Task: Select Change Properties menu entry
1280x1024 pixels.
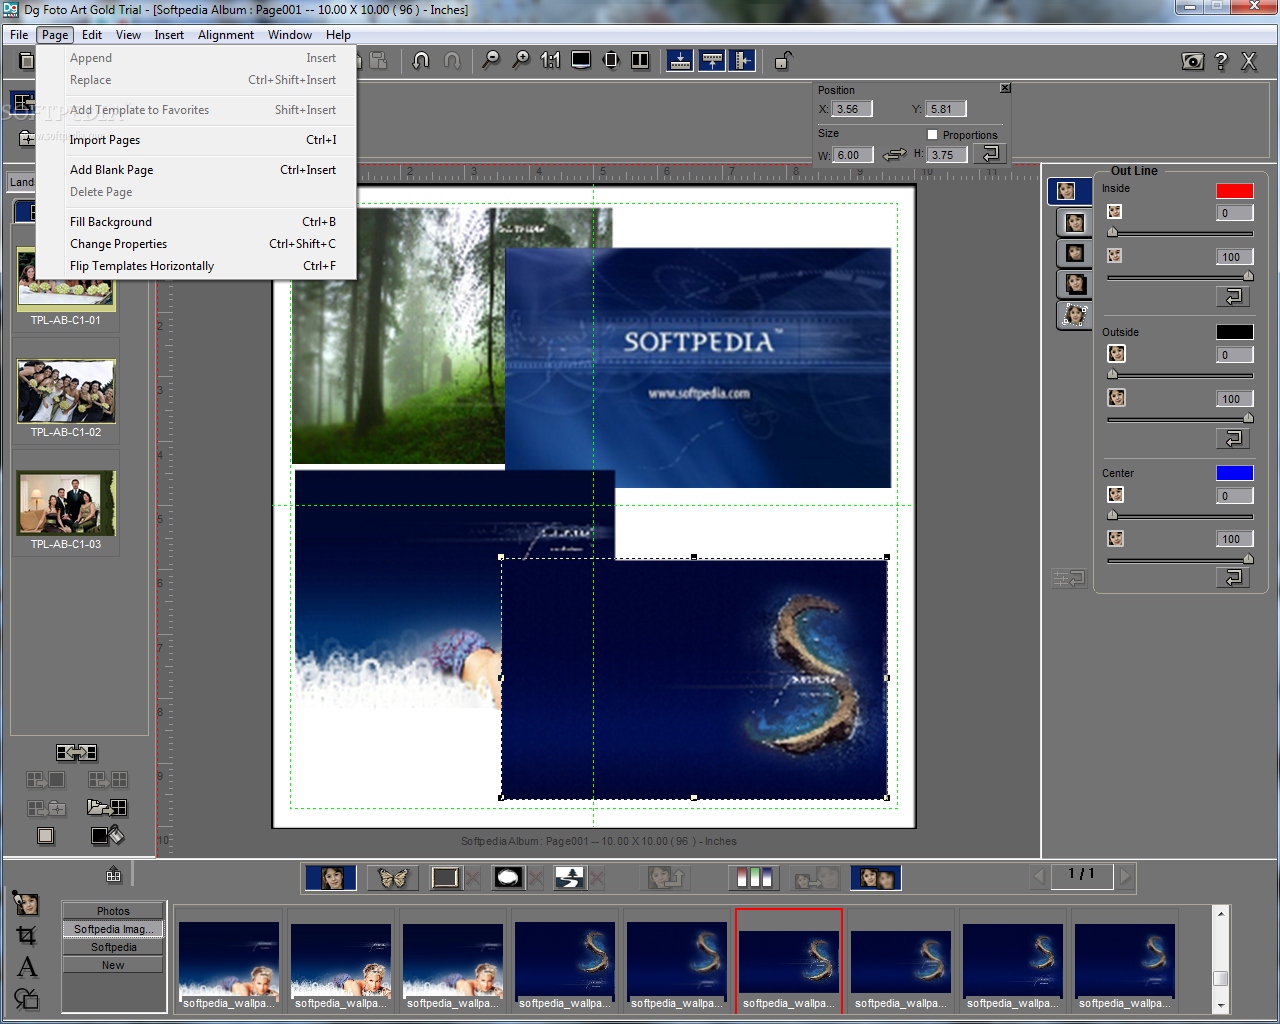Action: (196, 244)
